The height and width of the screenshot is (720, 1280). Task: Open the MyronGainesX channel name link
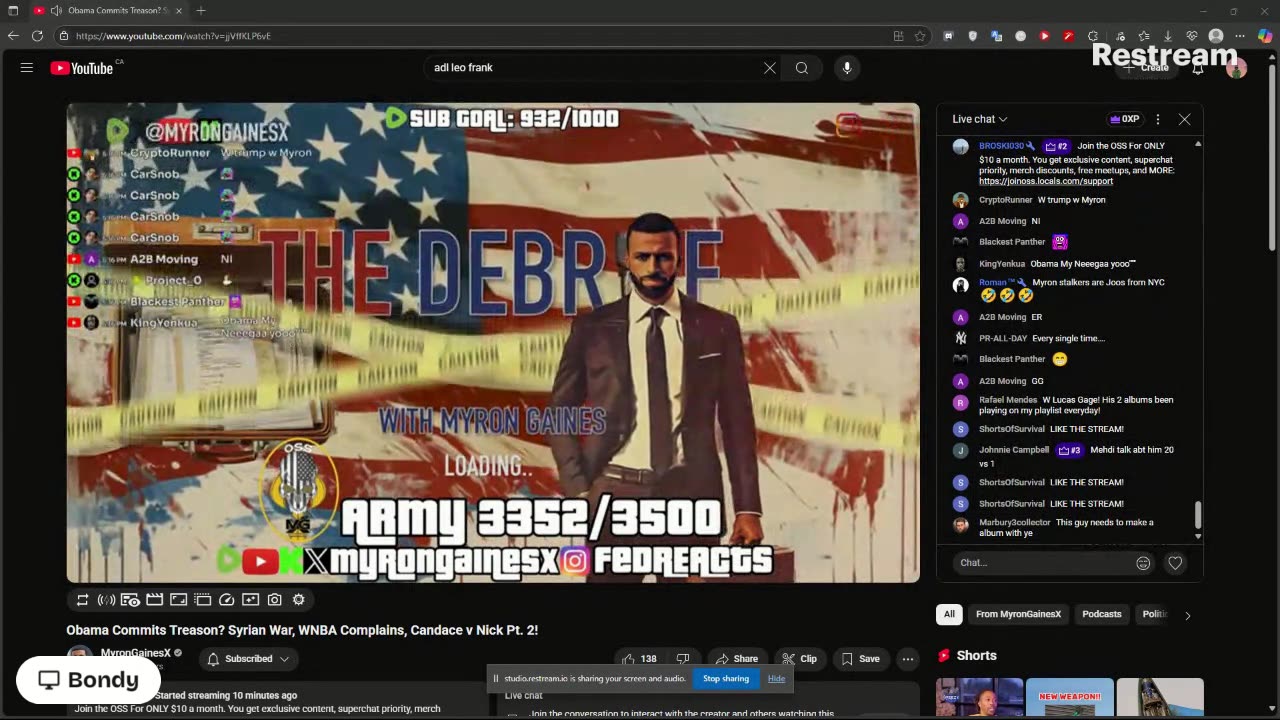(136, 653)
